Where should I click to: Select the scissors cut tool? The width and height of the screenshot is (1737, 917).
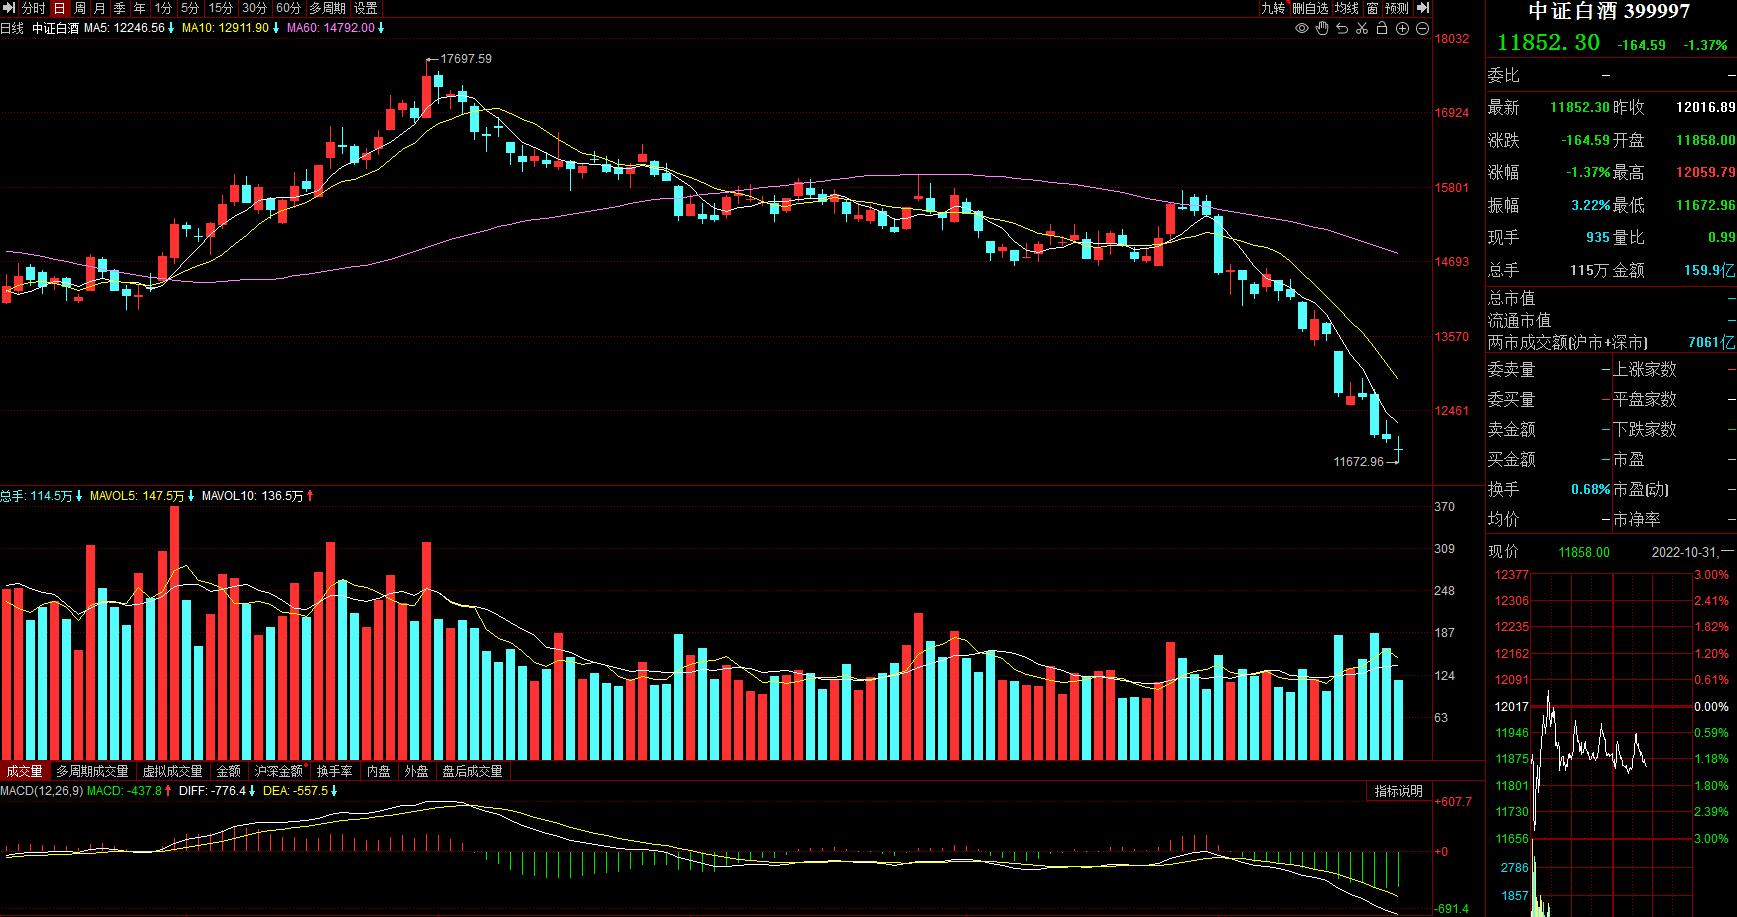pyautogui.click(x=1362, y=28)
